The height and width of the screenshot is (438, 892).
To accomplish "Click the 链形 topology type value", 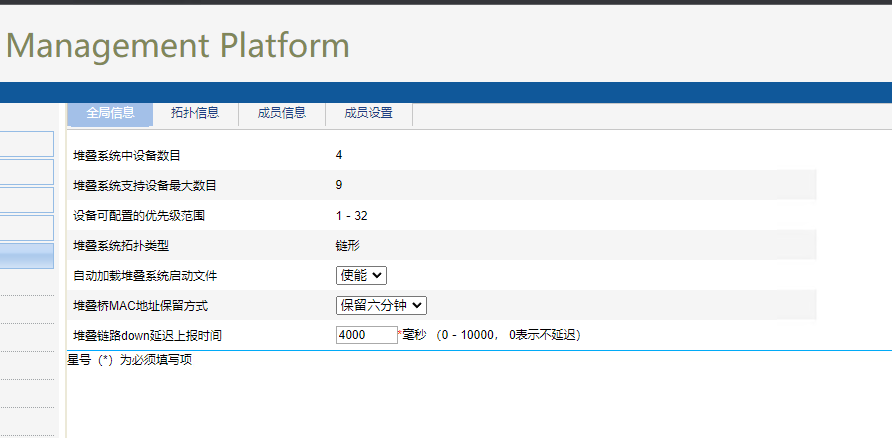I will [x=347, y=245].
